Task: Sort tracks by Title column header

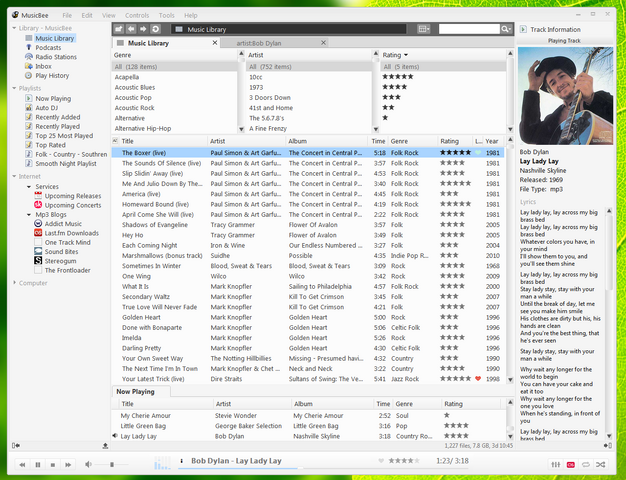Action: click(163, 141)
